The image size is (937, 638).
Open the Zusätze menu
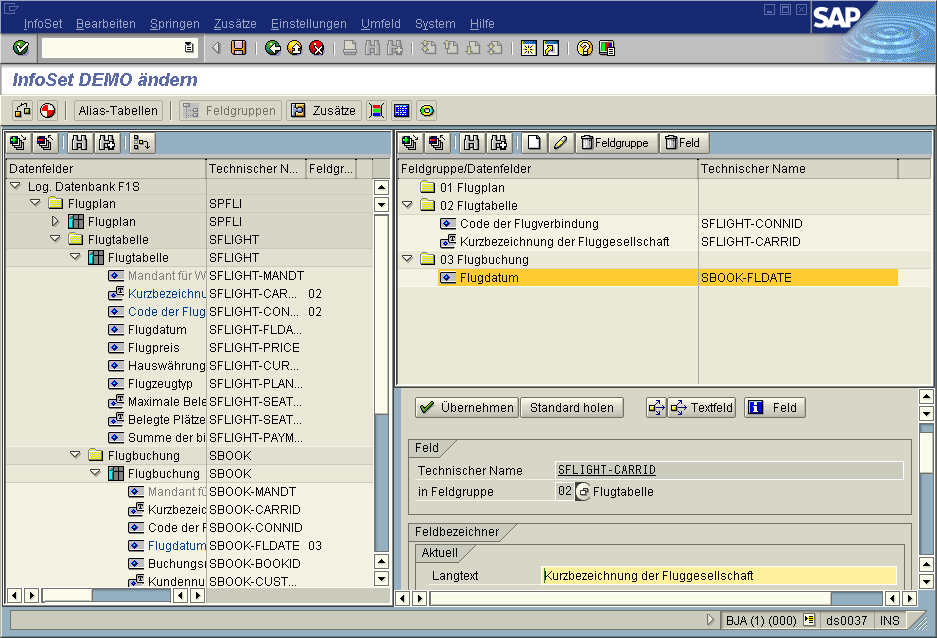coord(234,24)
